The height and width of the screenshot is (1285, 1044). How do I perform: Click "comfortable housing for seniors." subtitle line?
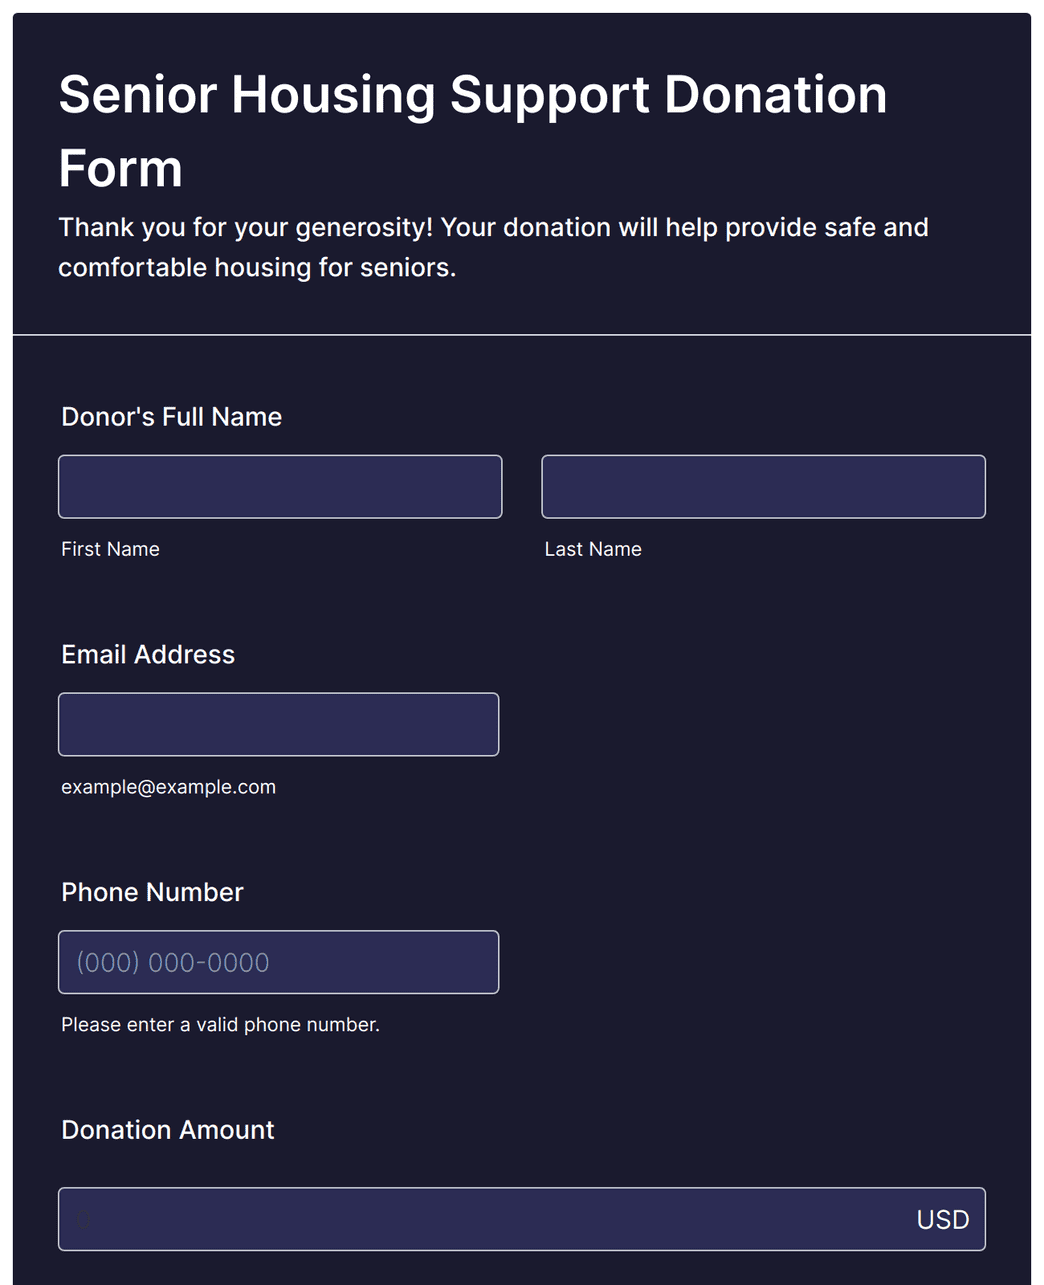[x=257, y=268]
